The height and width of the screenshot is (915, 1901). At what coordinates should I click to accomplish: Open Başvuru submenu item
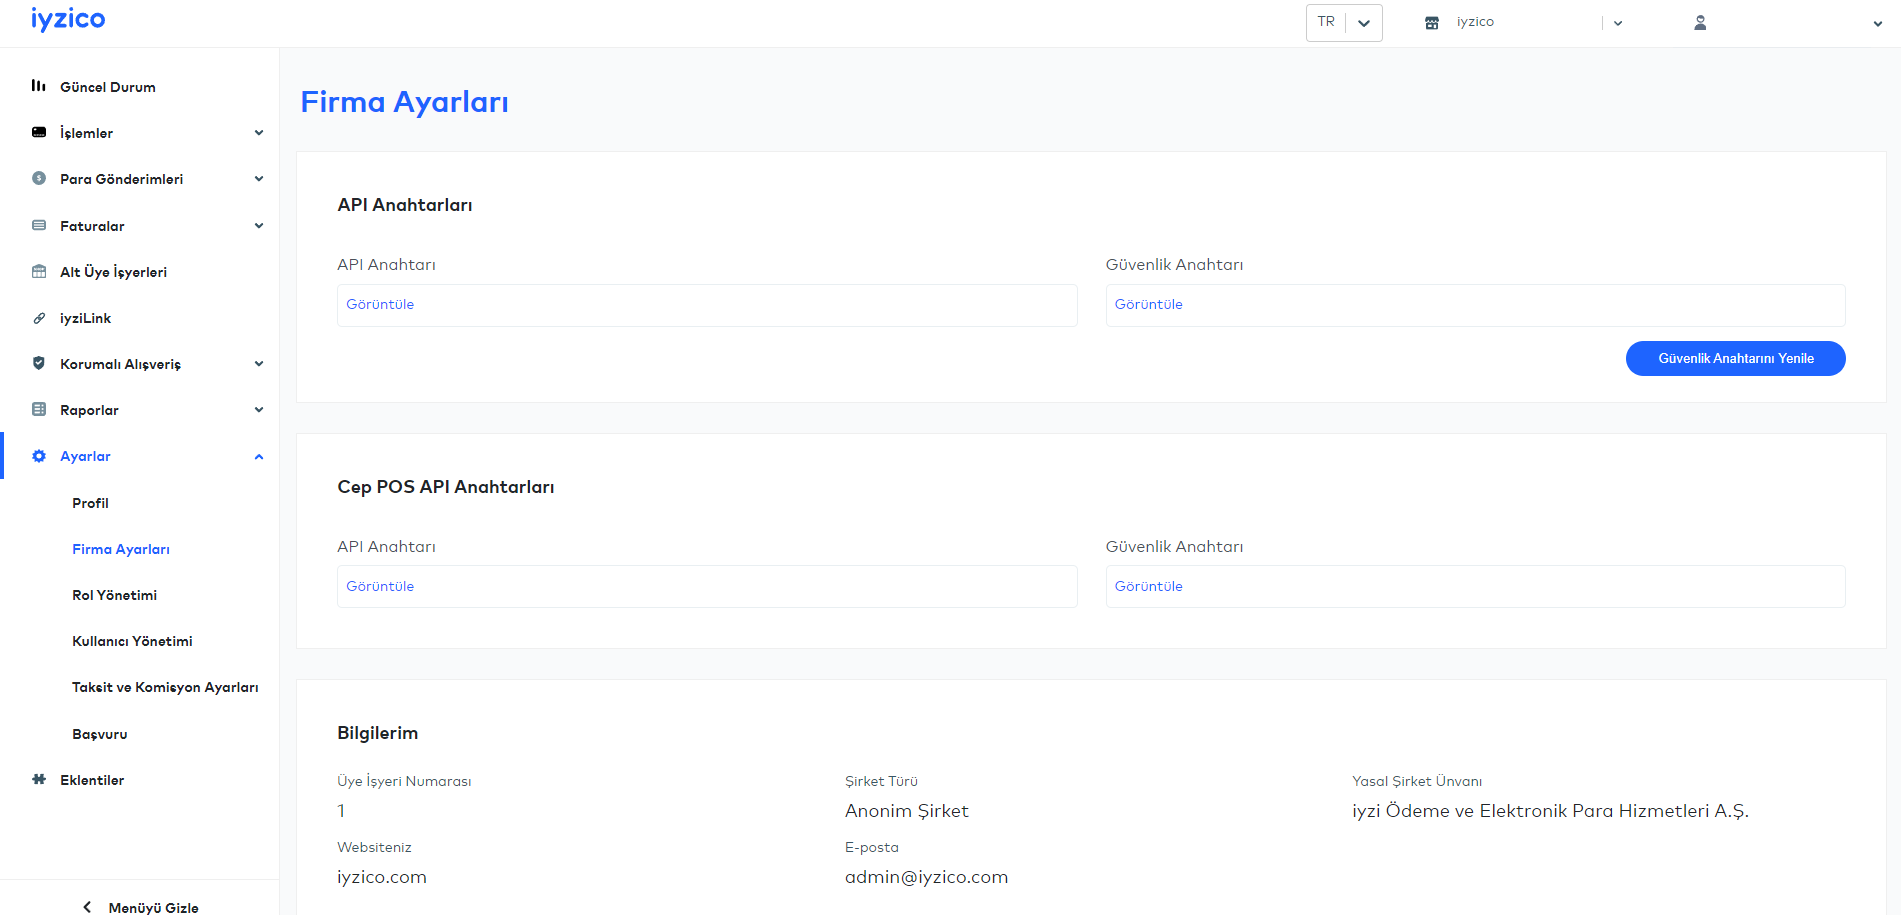tap(100, 734)
